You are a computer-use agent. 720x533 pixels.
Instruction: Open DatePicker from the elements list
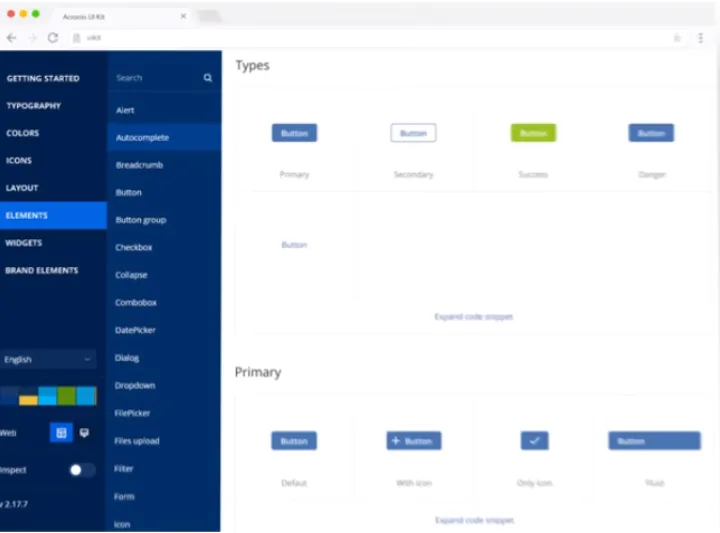pos(135,330)
